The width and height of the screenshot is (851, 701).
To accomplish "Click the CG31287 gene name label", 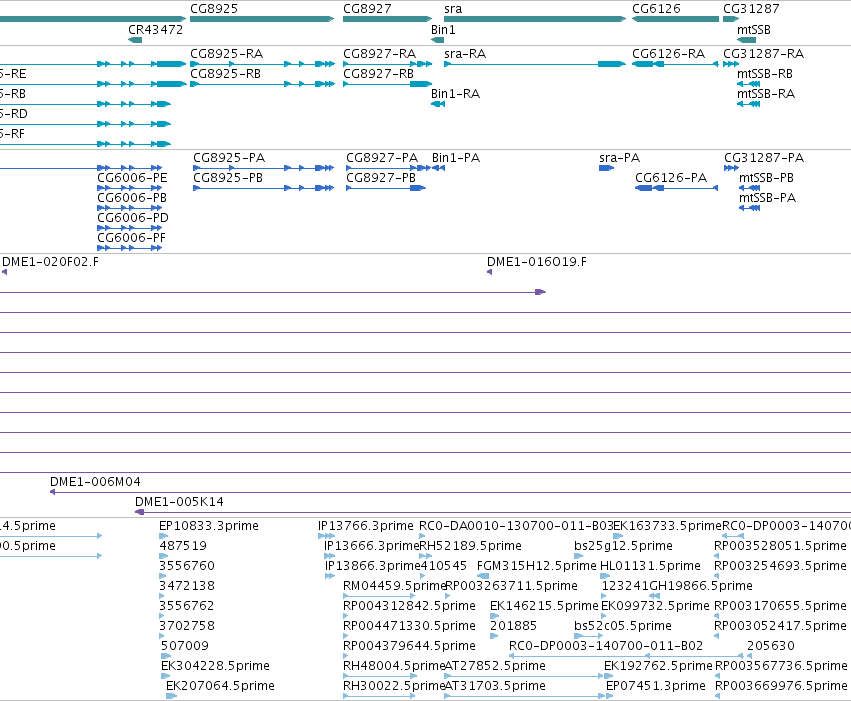I will pyautogui.click(x=751, y=9).
